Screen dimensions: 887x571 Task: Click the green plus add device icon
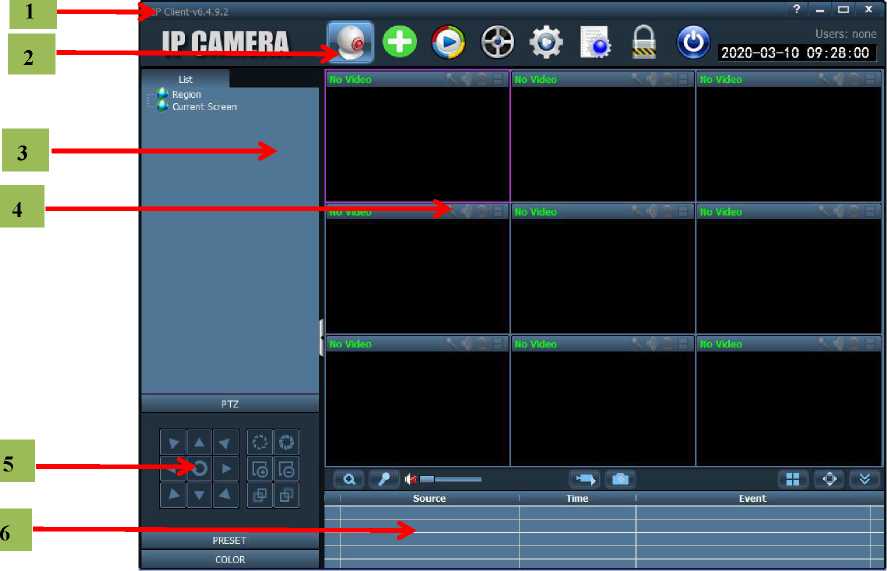(400, 42)
